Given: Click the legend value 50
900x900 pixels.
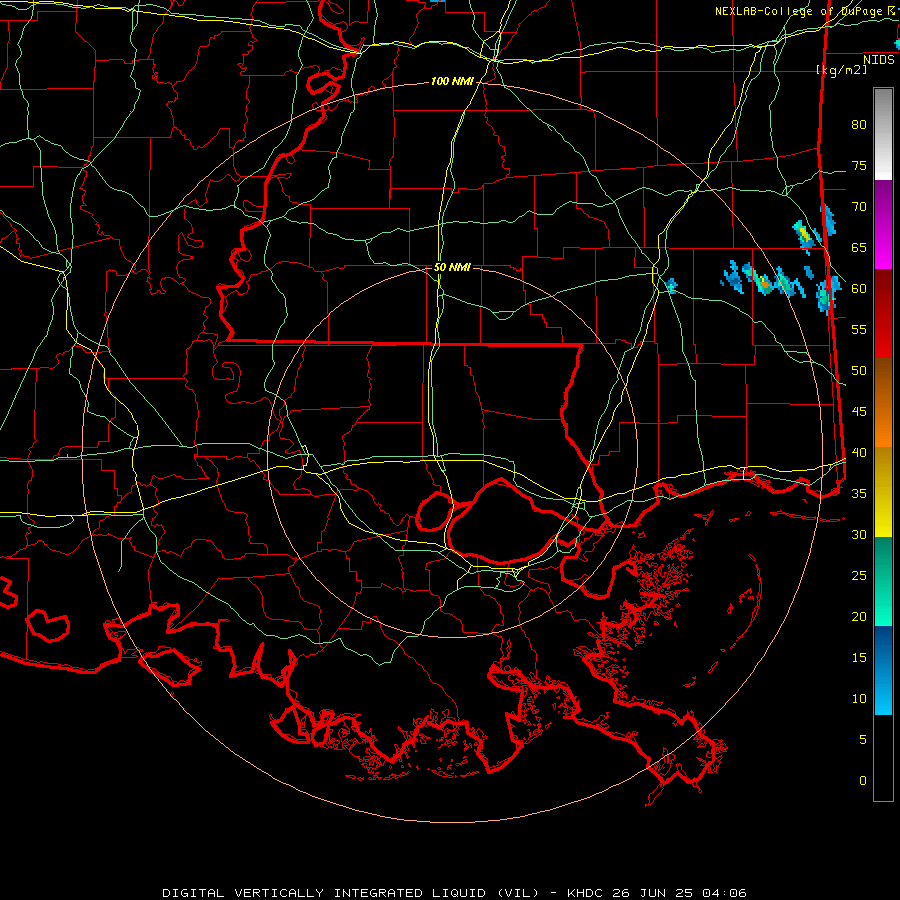Looking at the screenshot, I should coord(859,371).
